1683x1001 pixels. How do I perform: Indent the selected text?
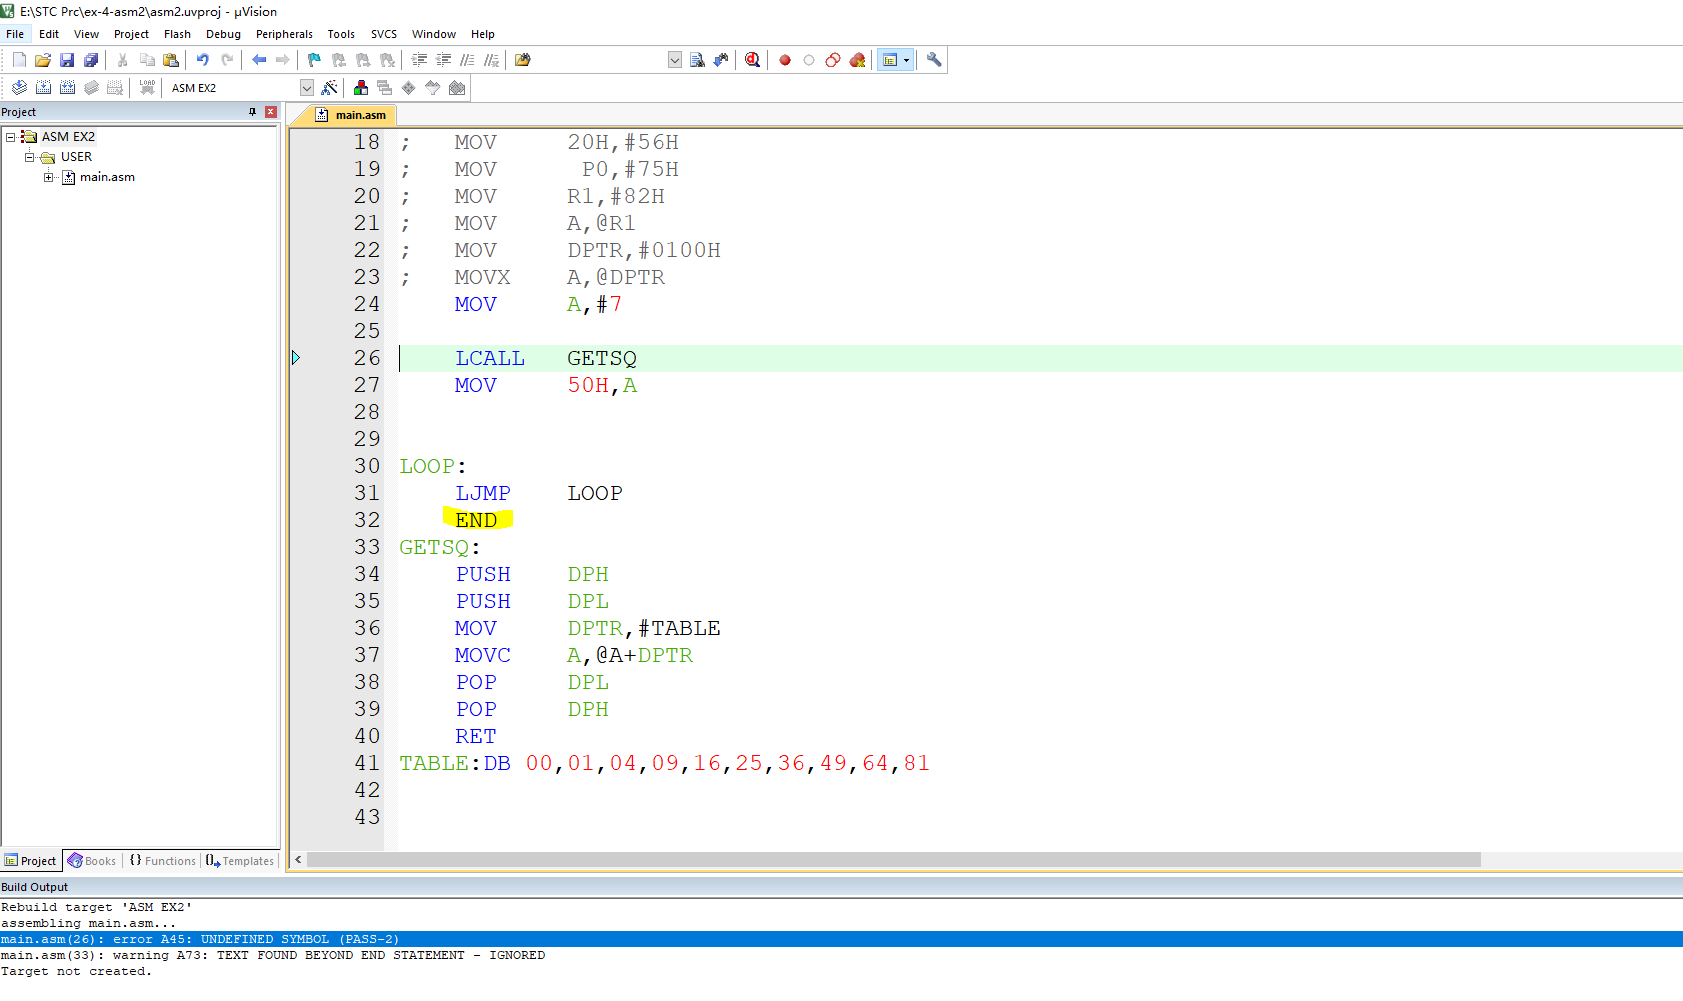click(x=419, y=60)
